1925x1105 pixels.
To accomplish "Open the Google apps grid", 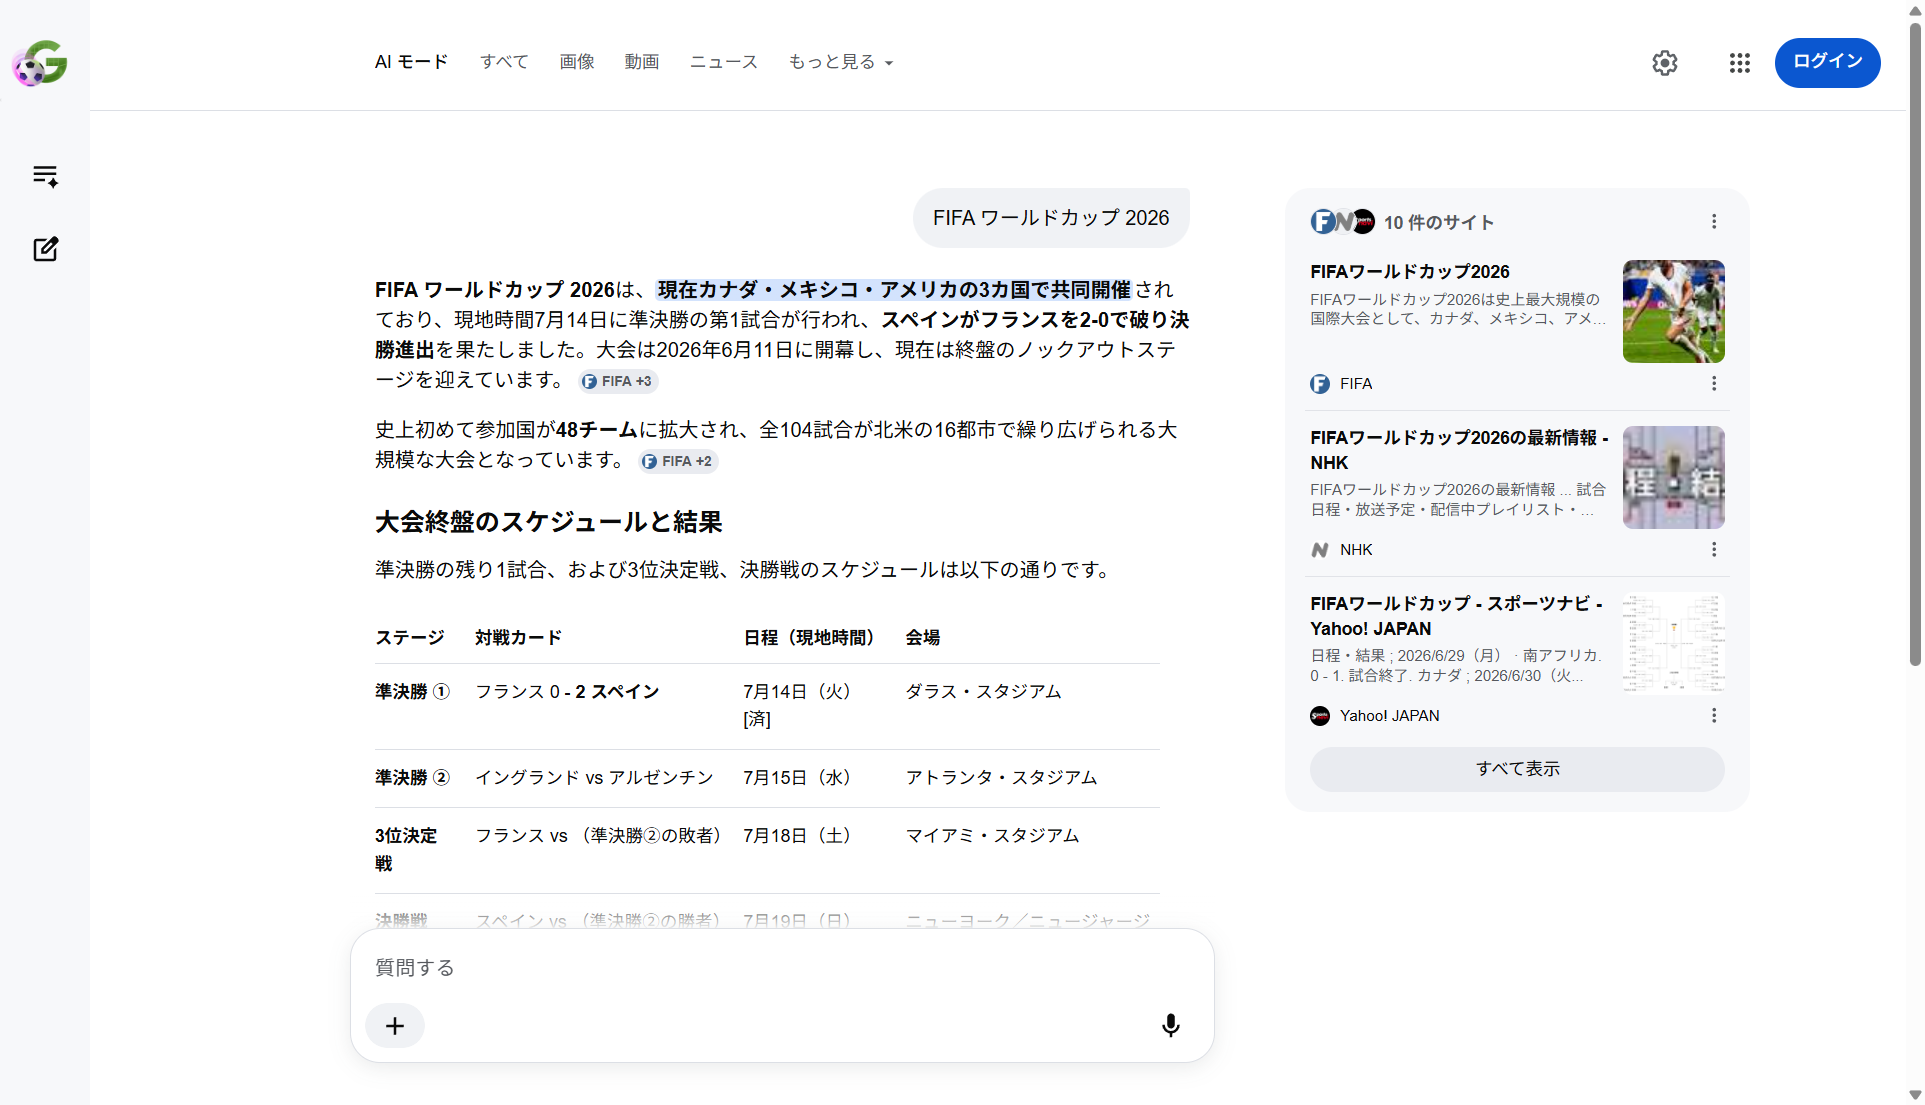I will 1739,63.
